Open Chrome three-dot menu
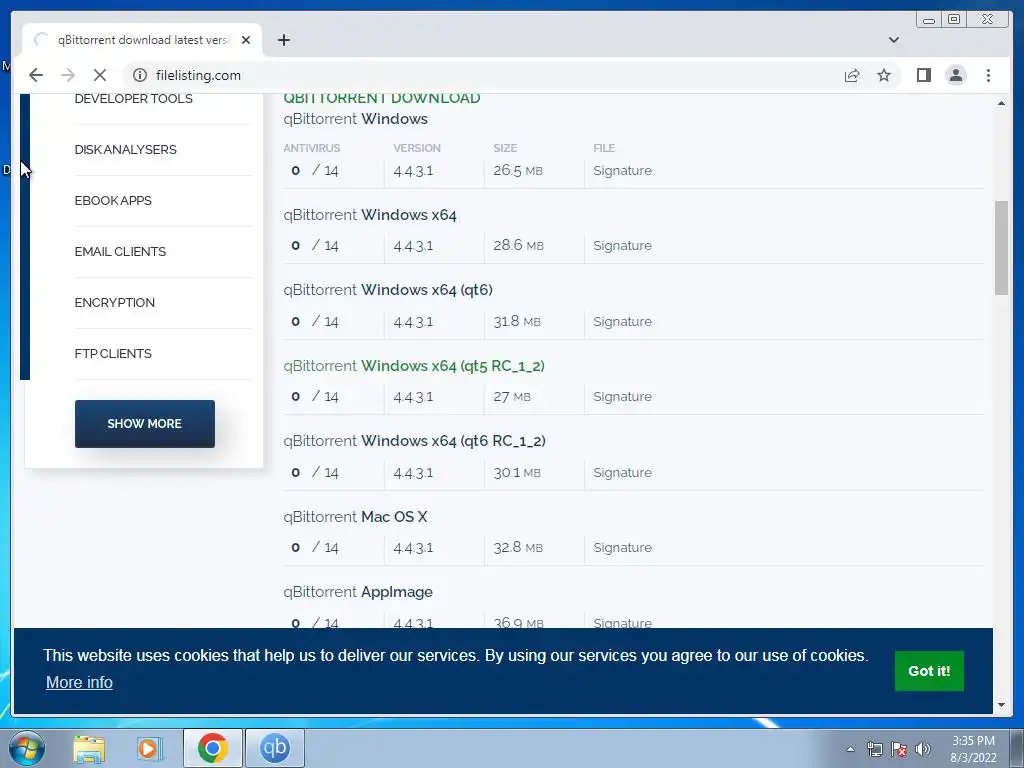This screenshot has height=768, width=1024. click(x=988, y=75)
